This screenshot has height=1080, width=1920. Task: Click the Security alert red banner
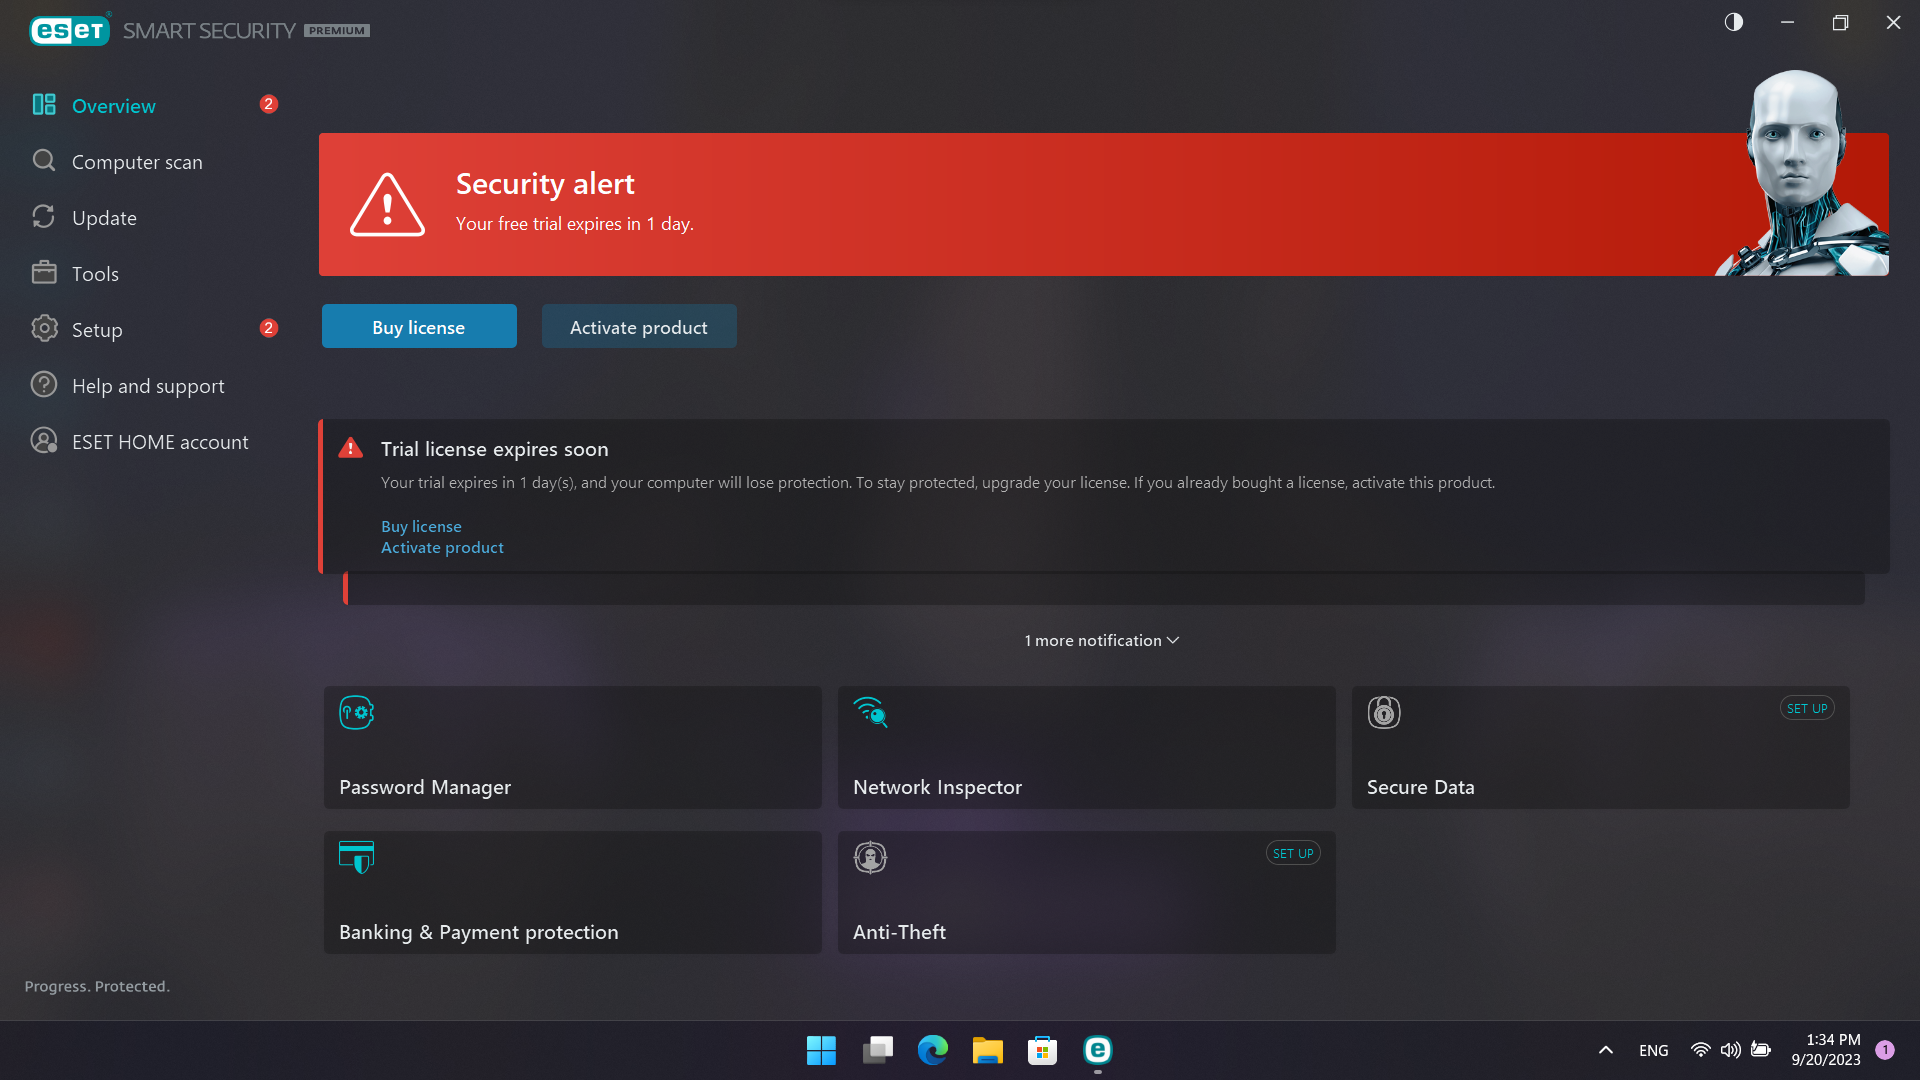pos(1104,204)
